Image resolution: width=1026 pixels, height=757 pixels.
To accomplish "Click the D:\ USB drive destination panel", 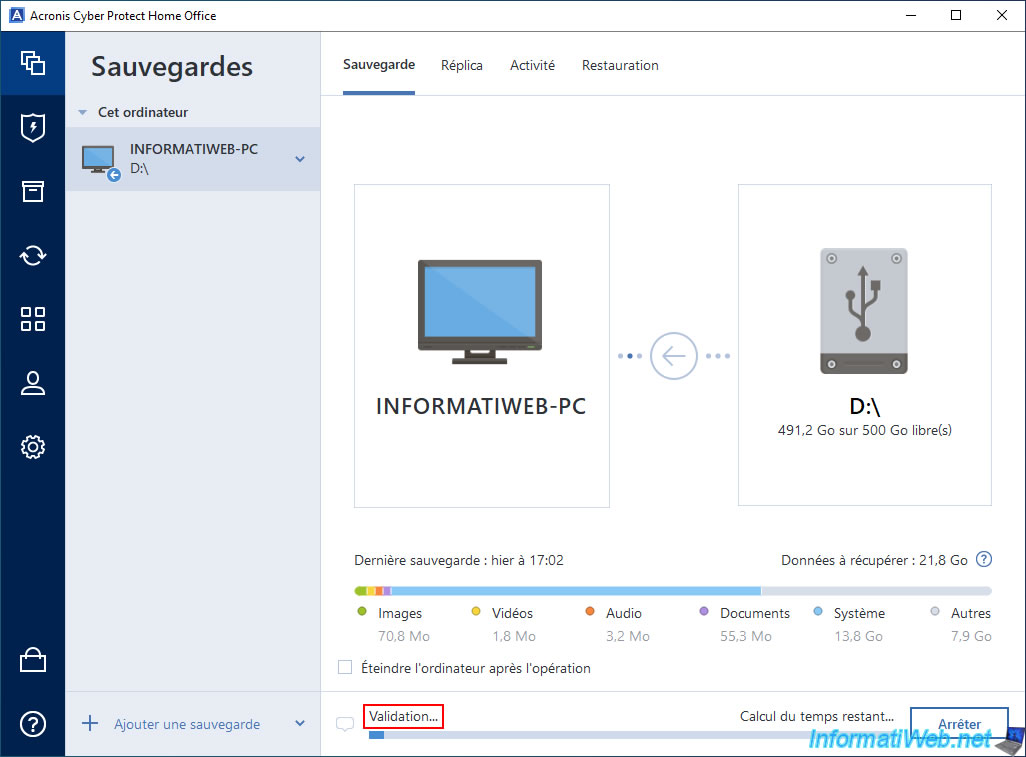I will tap(864, 345).
